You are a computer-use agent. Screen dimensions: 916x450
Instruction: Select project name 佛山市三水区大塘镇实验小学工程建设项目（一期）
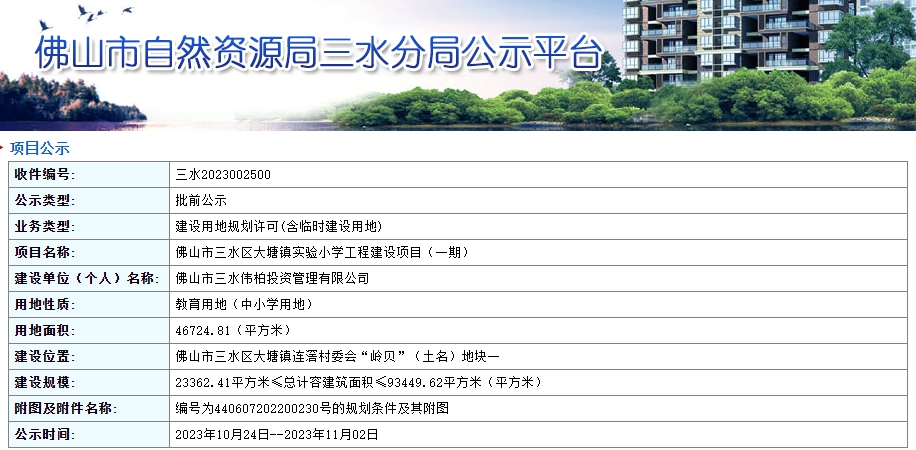(x=322, y=252)
